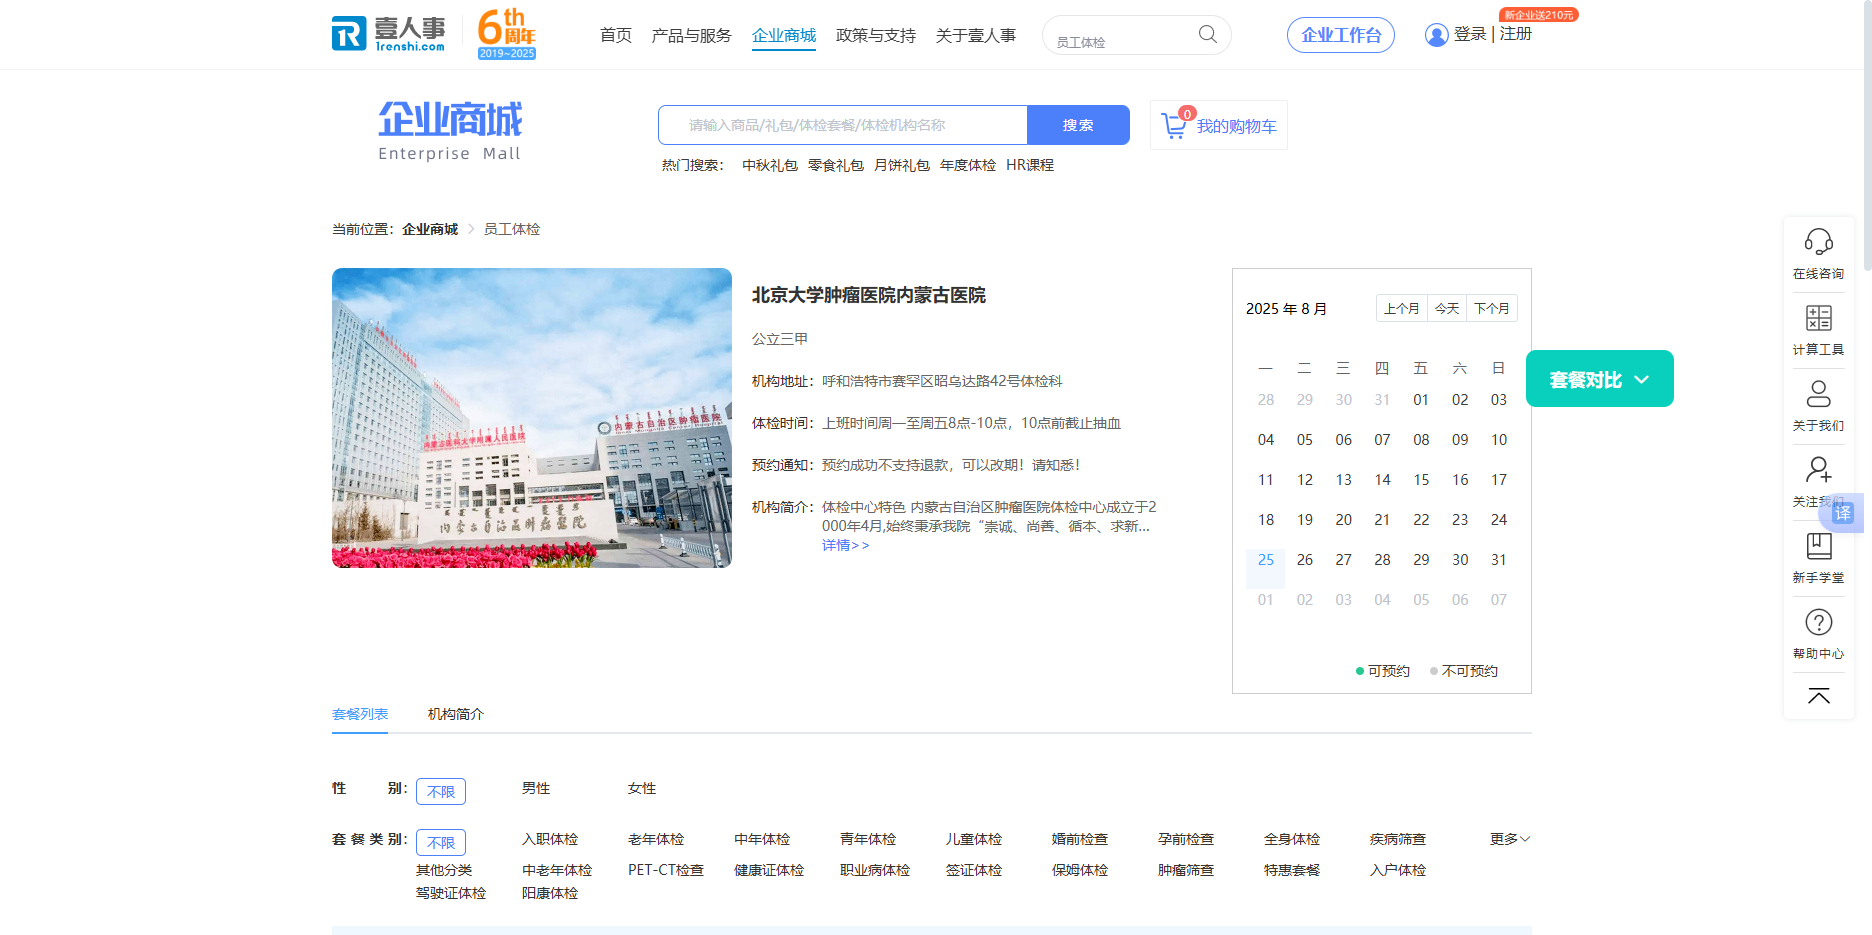Filter by 中年体检 category
Viewport: 1872px width, 935px height.
pos(762,839)
